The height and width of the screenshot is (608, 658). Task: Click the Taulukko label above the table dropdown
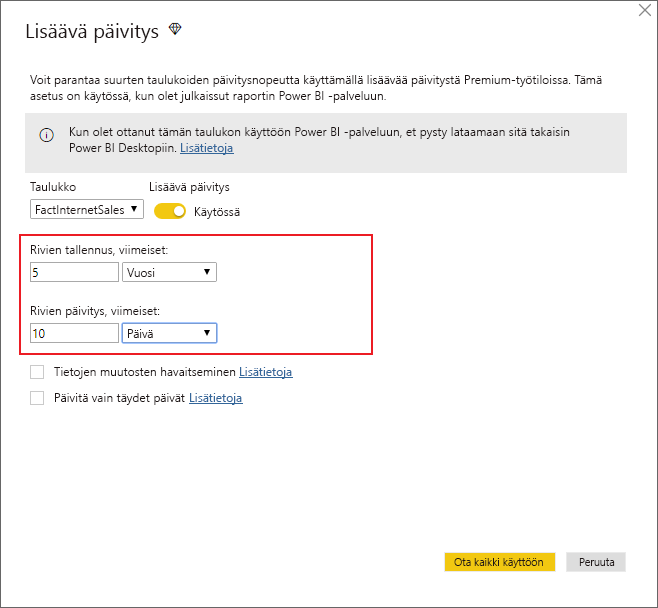click(53, 187)
